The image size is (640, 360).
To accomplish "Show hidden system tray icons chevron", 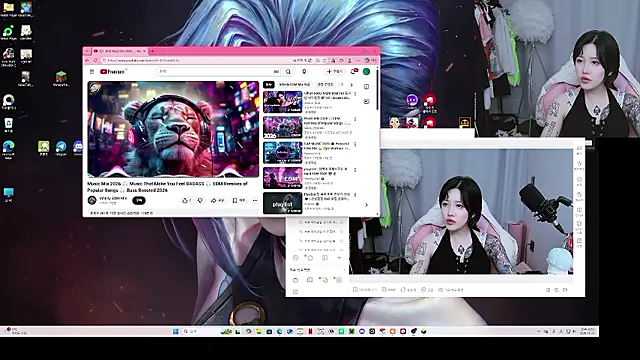I will click(x=538, y=331).
